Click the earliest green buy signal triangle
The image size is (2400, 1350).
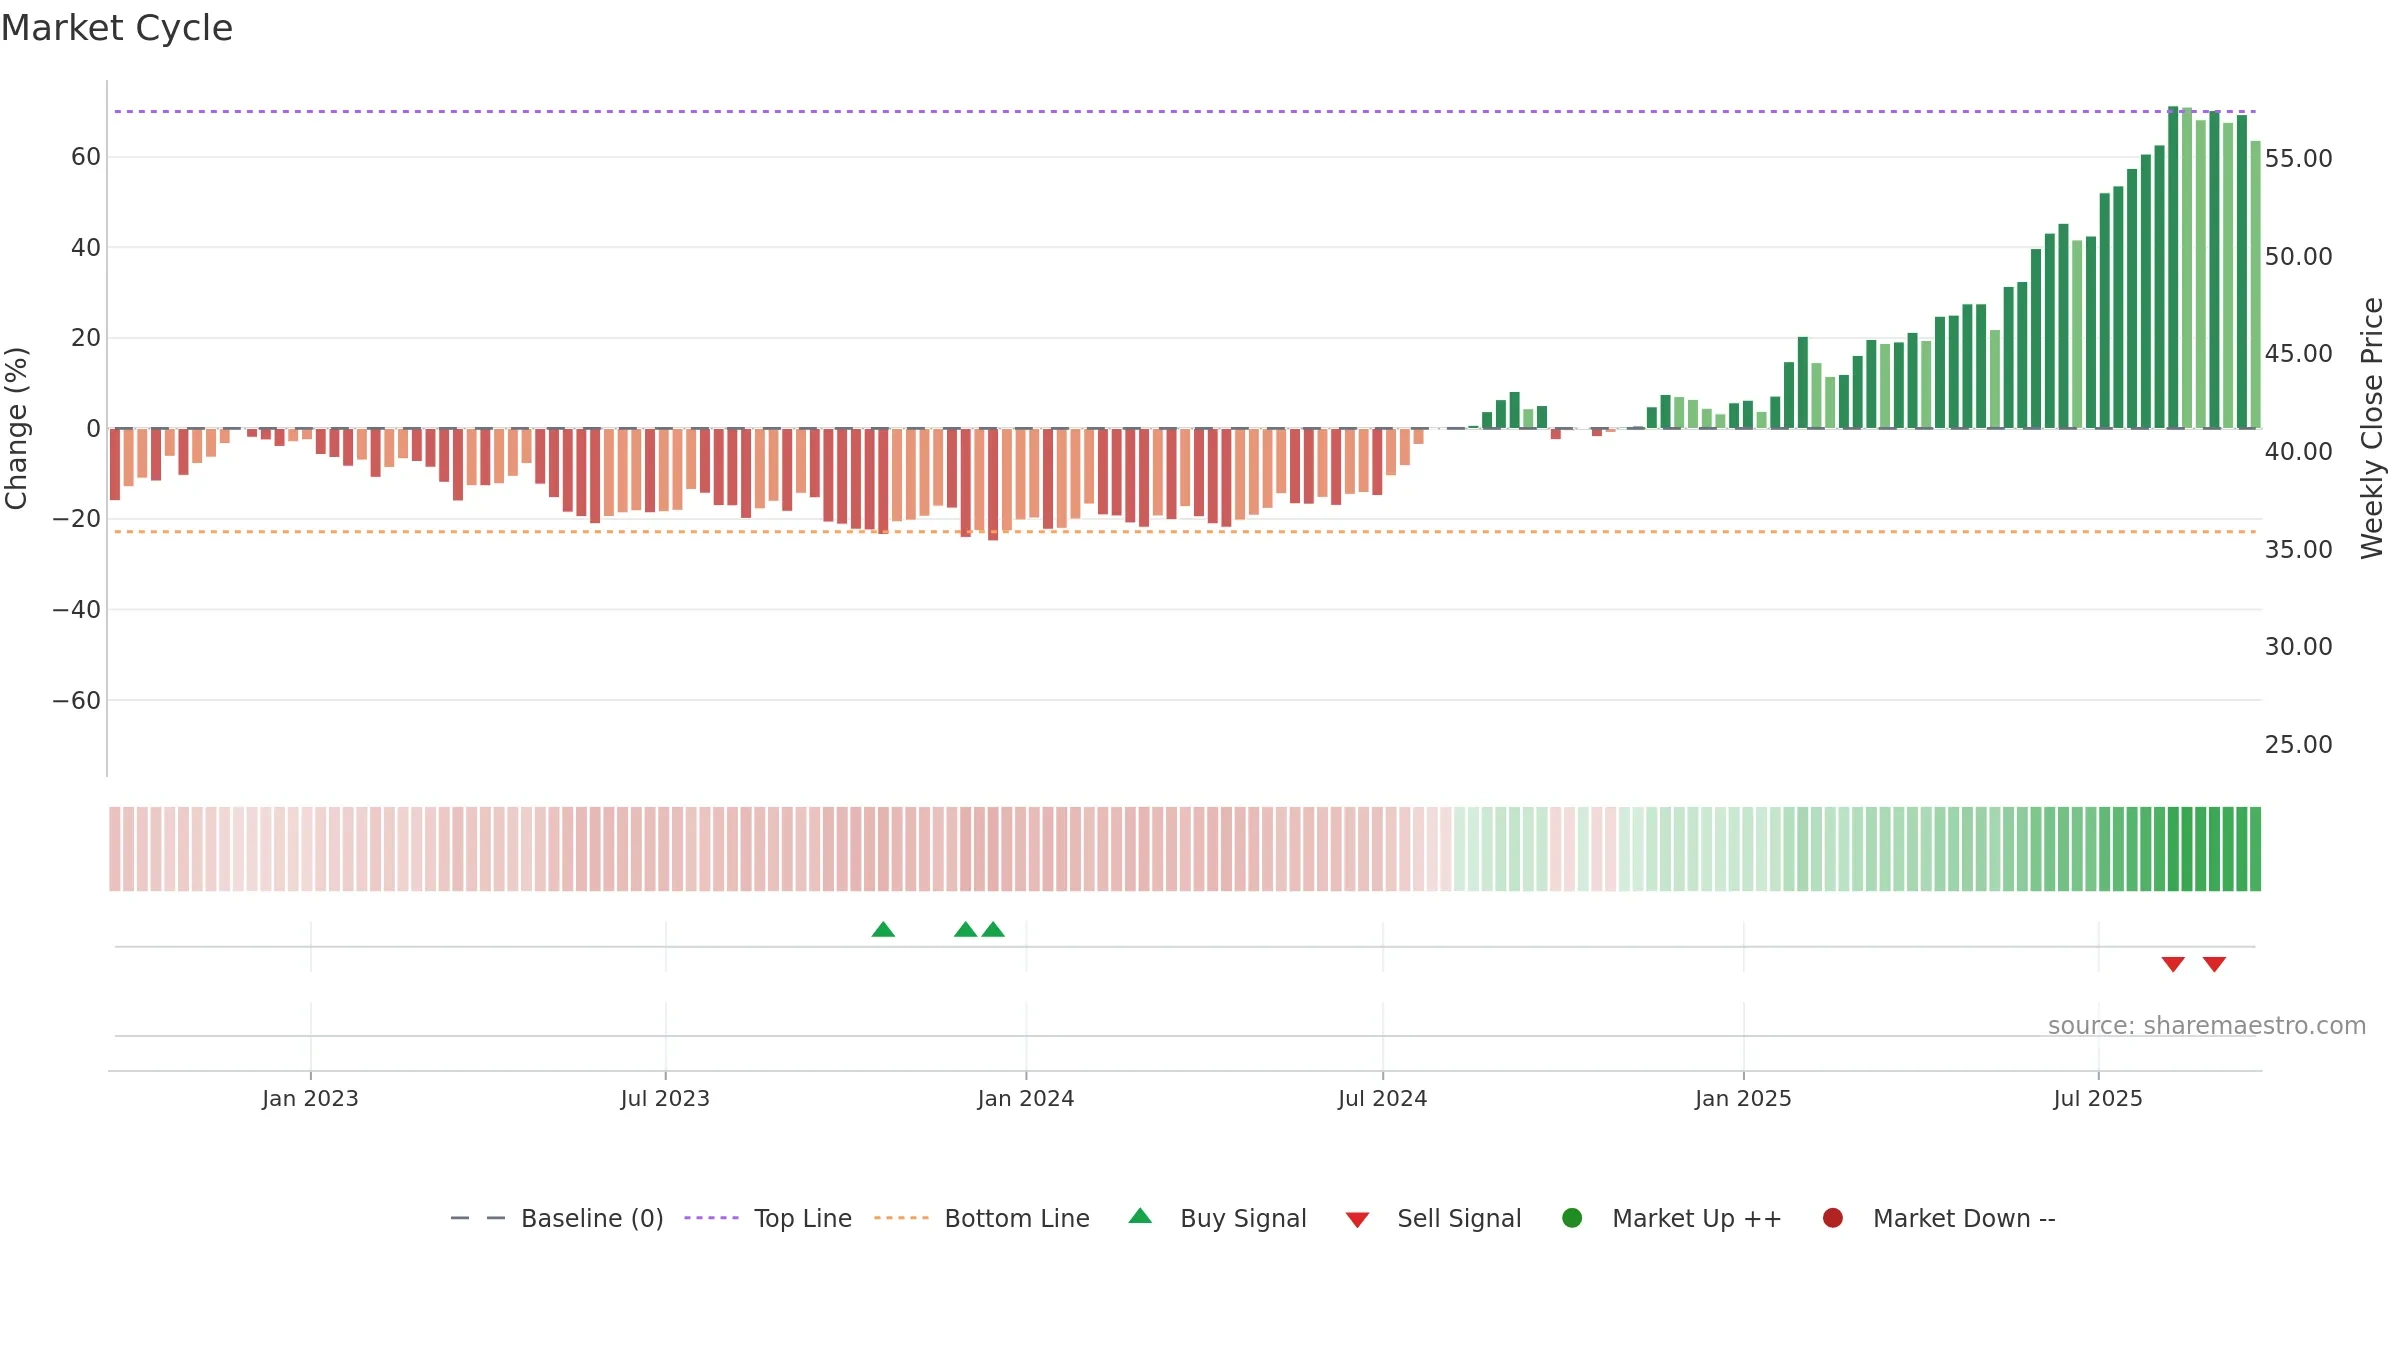point(883,930)
